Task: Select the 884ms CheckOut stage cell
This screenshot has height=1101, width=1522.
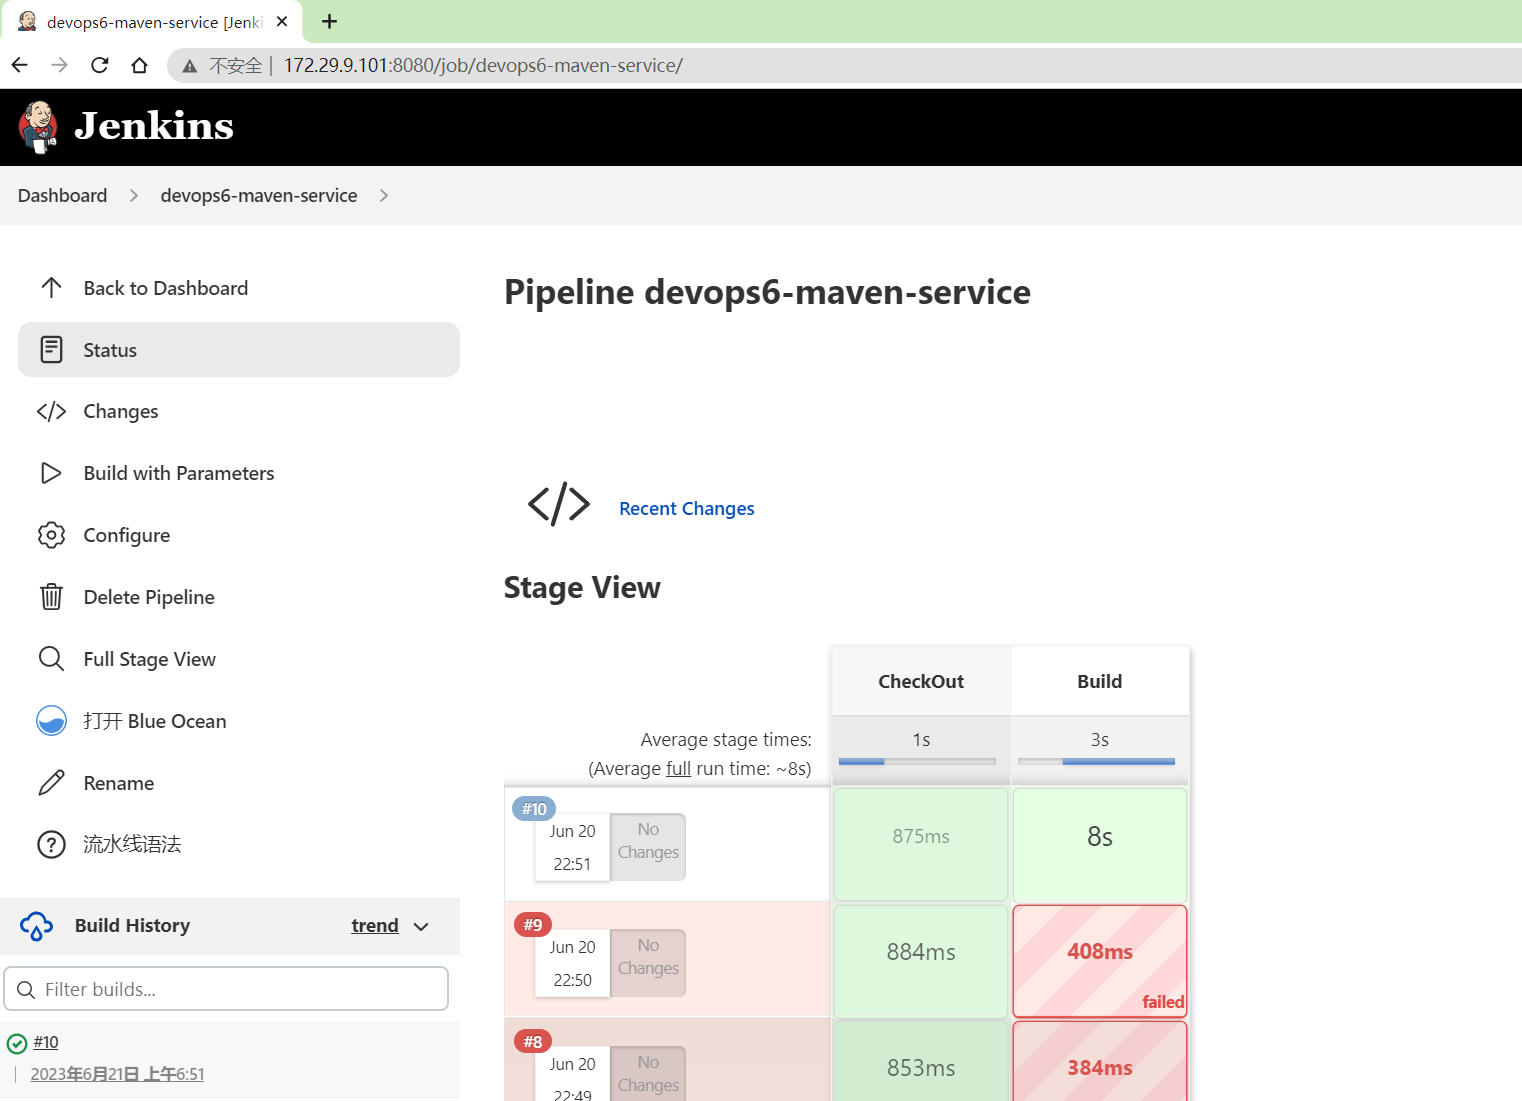Action: click(x=921, y=961)
